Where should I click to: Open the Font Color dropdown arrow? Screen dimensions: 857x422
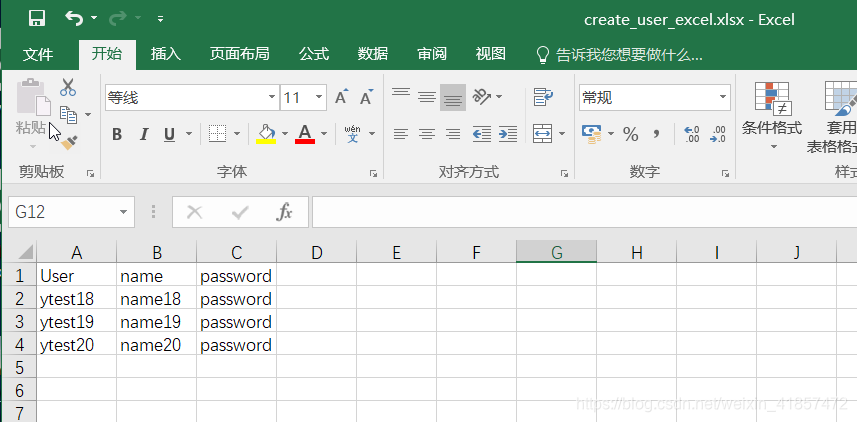pos(324,133)
